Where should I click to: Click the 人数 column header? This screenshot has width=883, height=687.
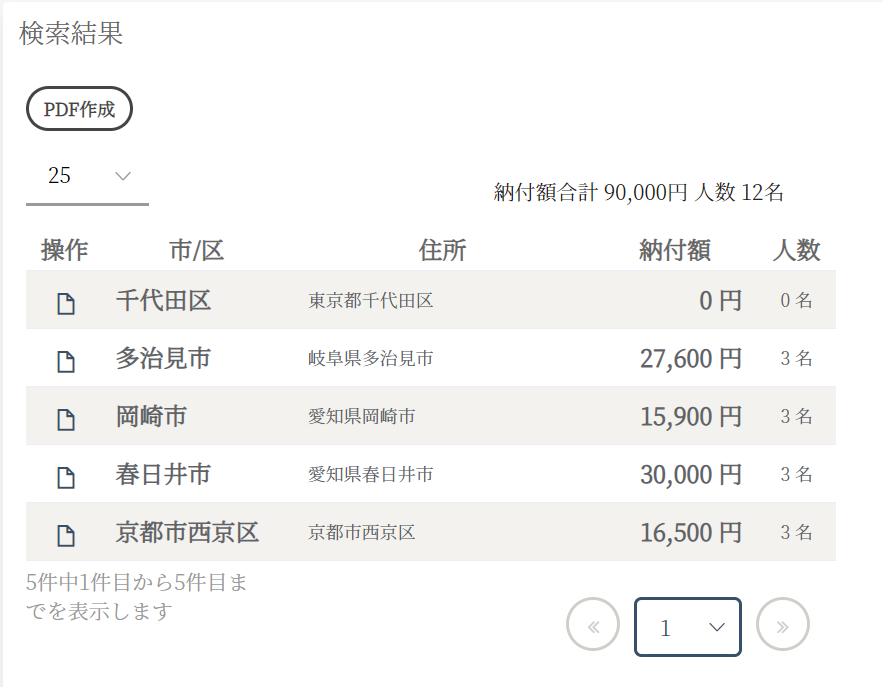(x=796, y=250)
